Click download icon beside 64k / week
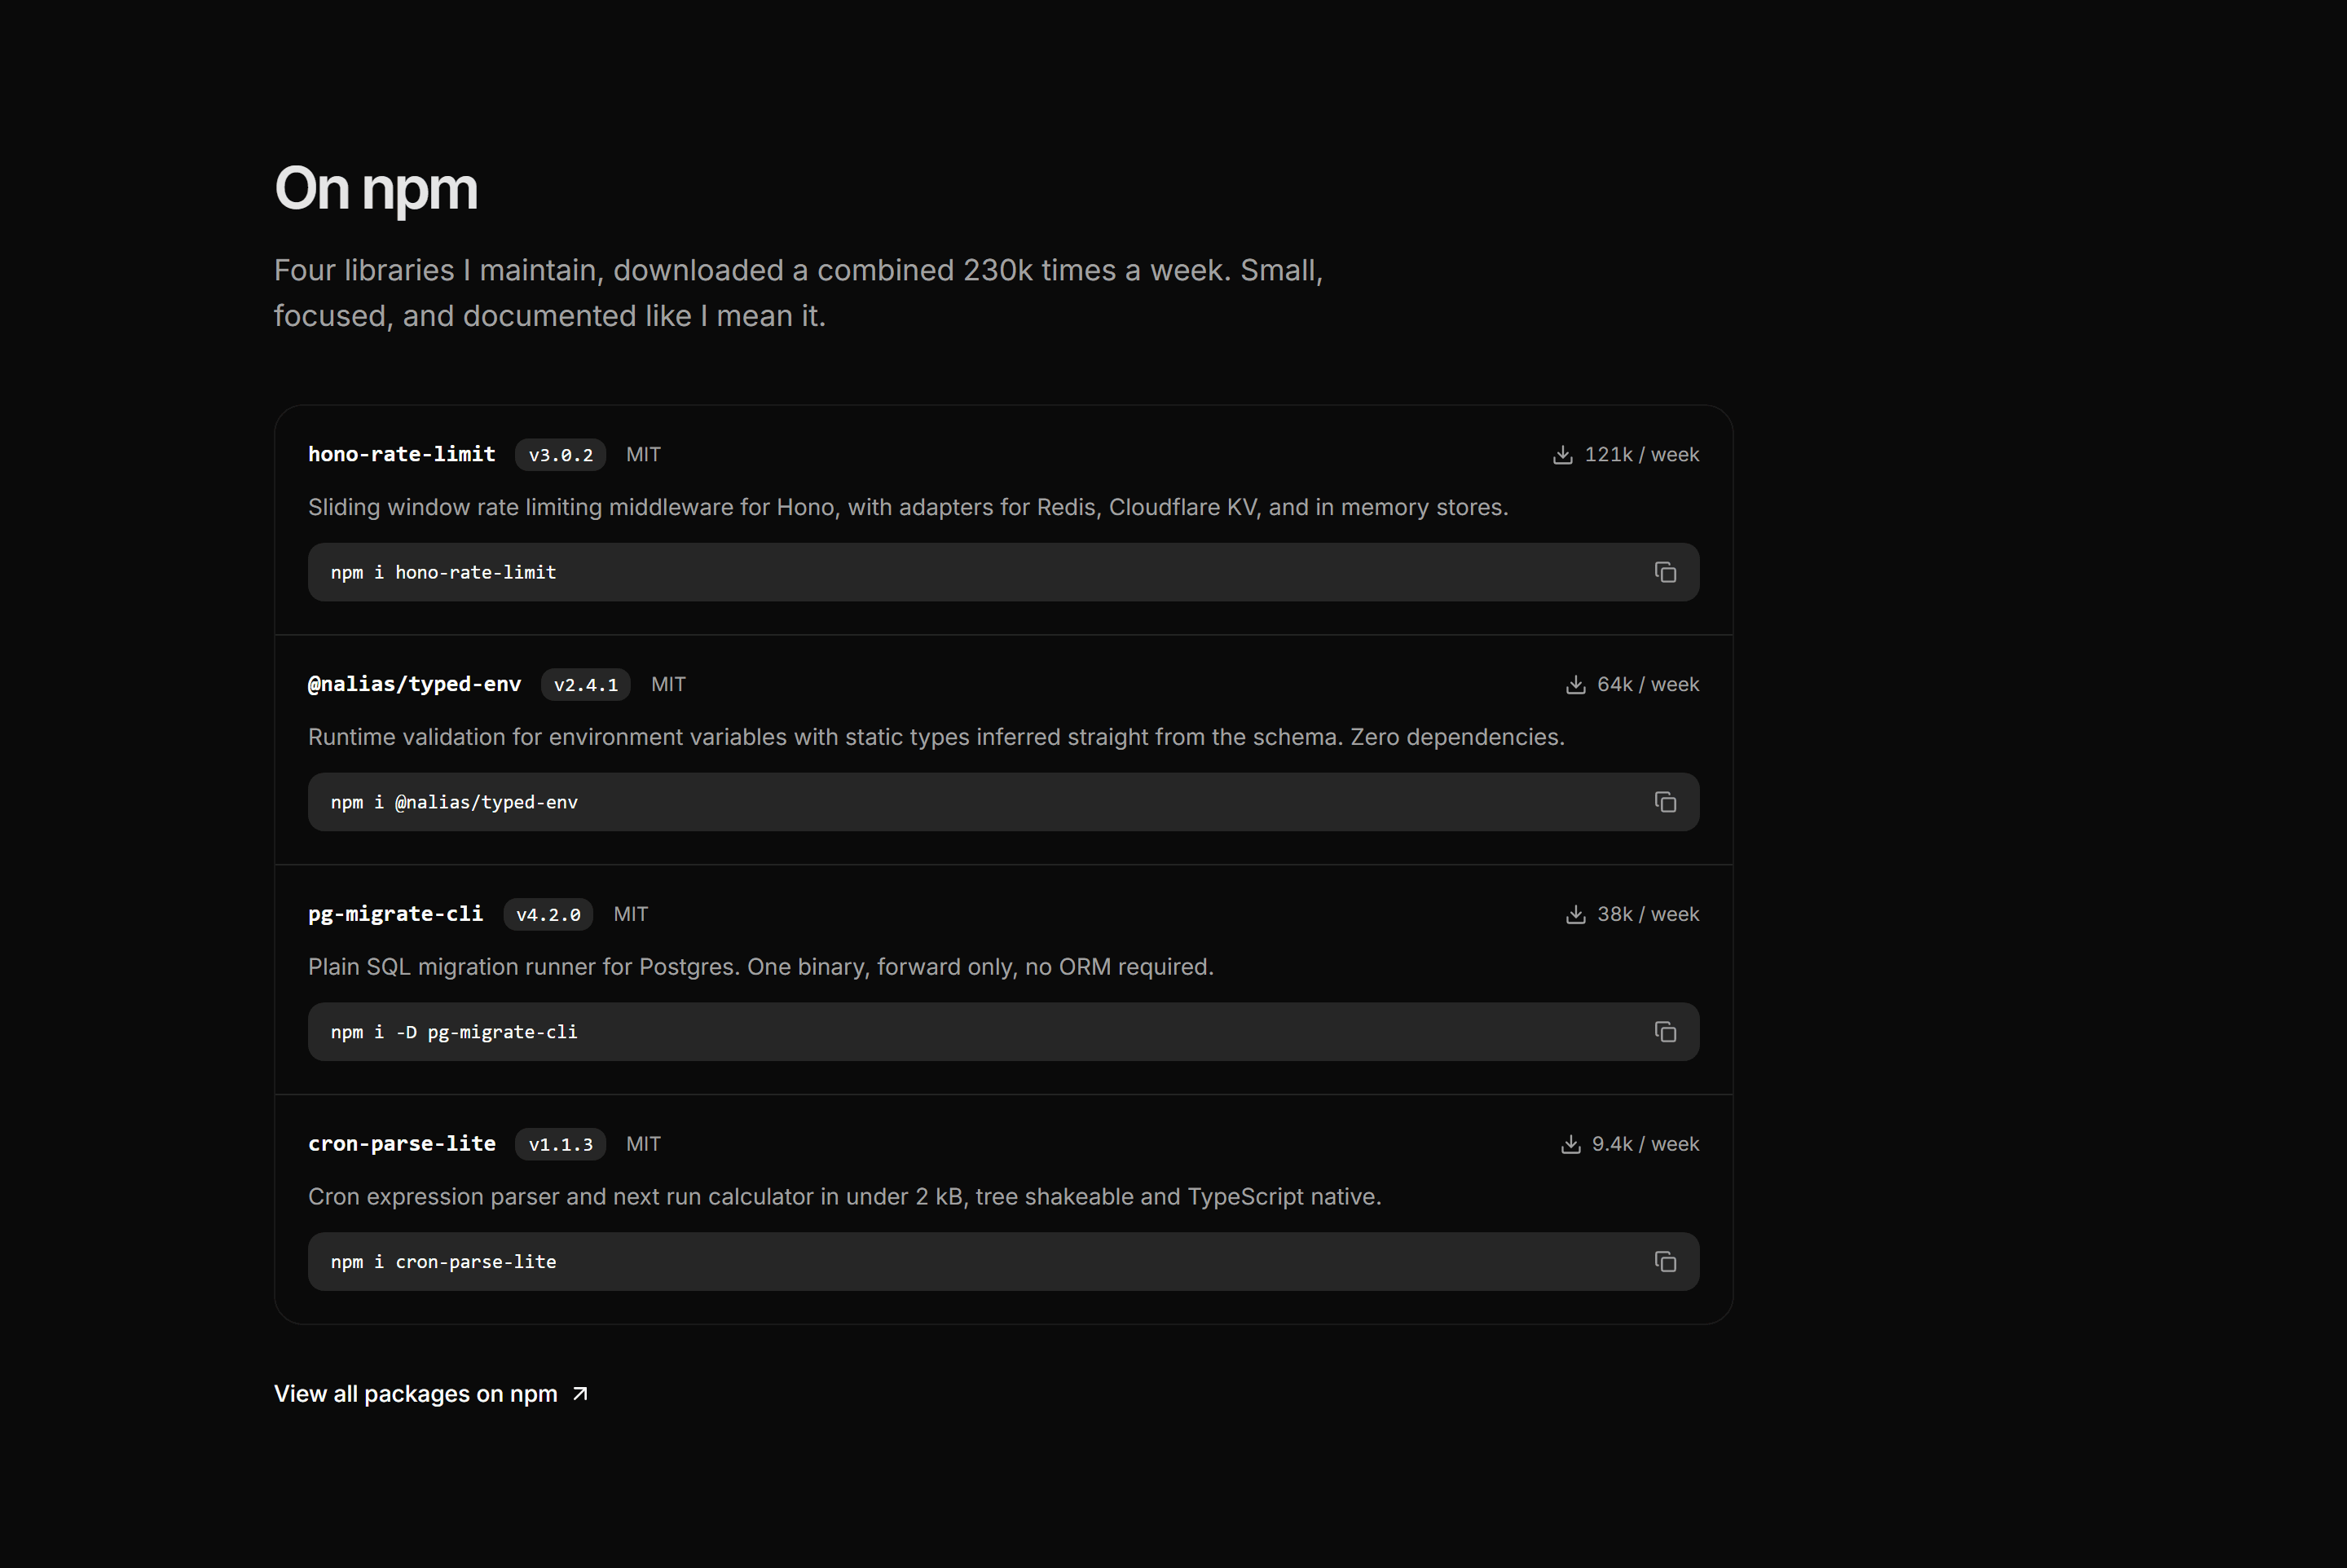This screenshot has height=1568, width=2347. pos(1575,685)
